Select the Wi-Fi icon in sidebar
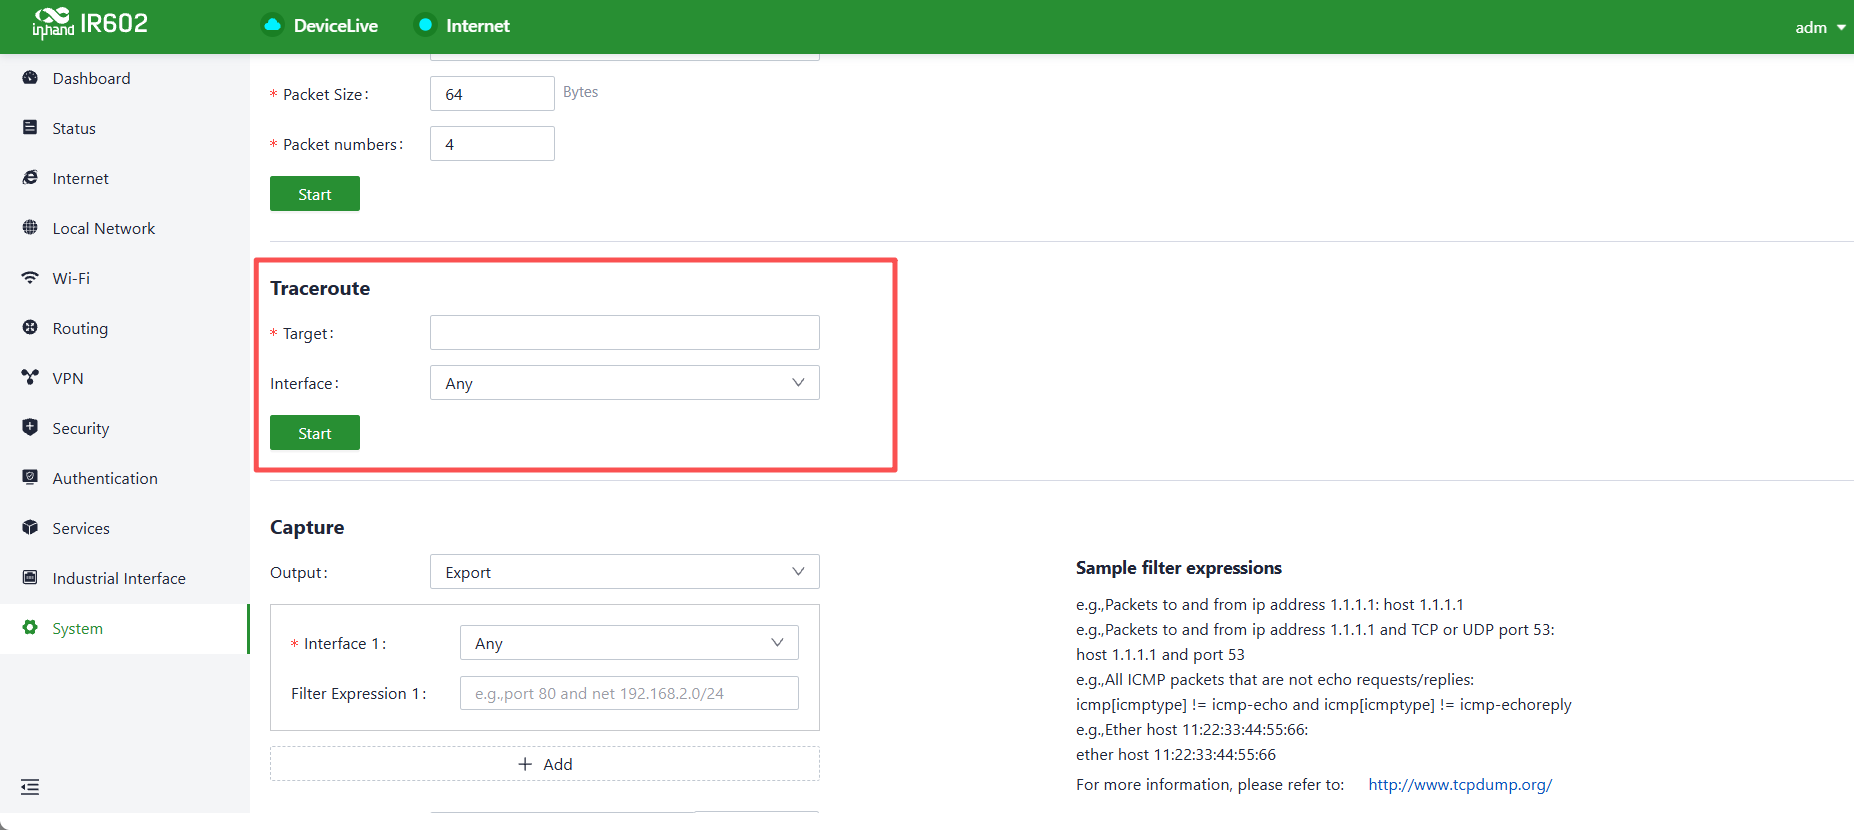Viewport: 1854px width, 830px height. point(30,278)
